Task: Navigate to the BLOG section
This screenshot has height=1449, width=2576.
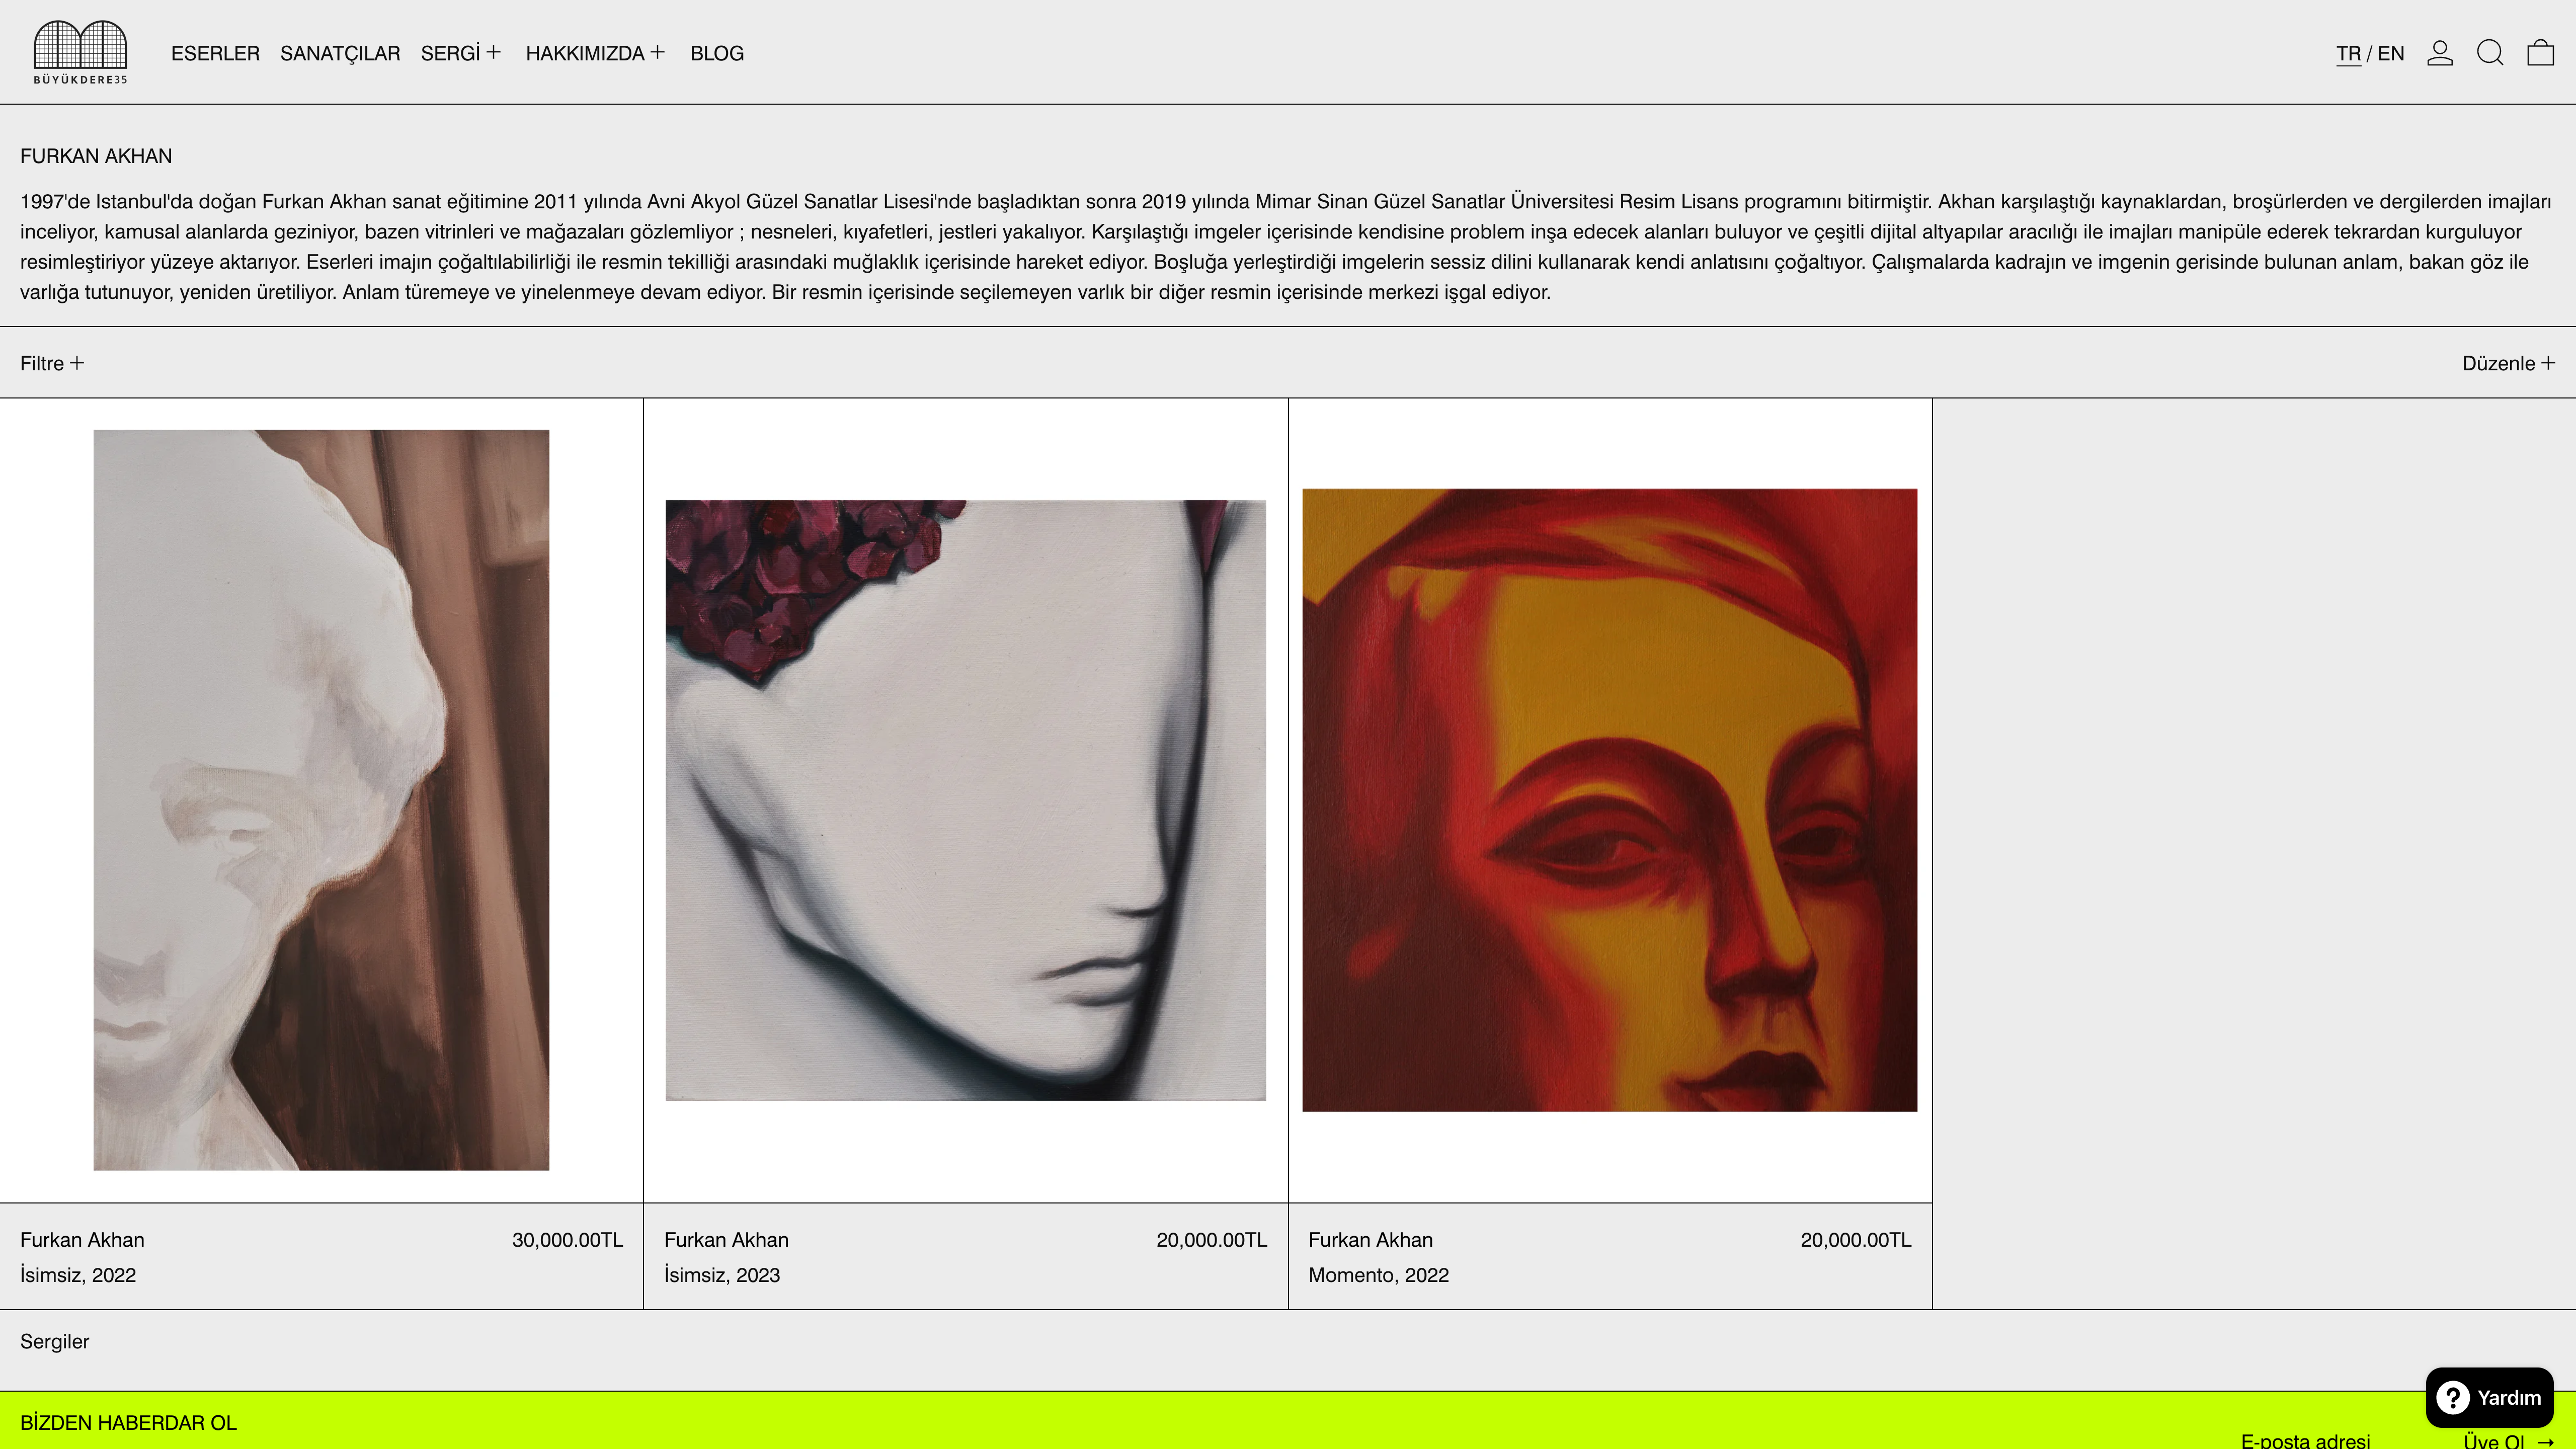Action: point(716,53)
